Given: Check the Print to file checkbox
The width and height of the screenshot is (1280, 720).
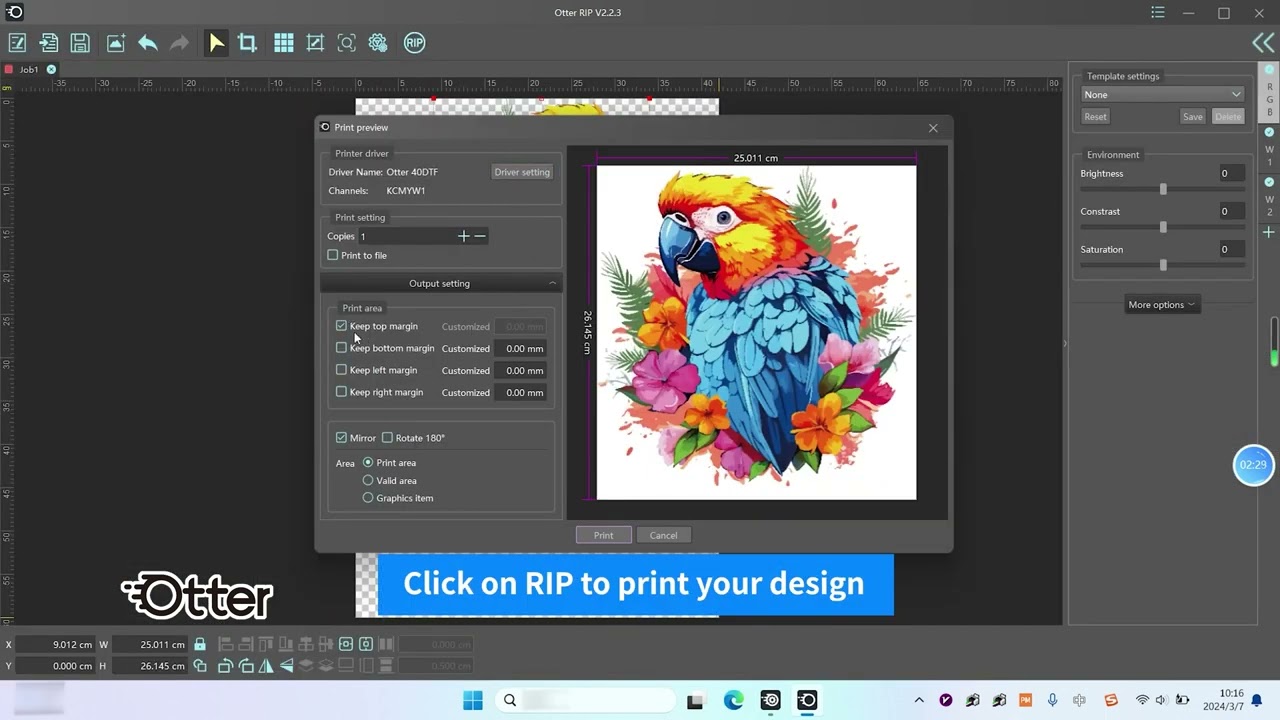Looking at the screenshot, I should 333,255.
